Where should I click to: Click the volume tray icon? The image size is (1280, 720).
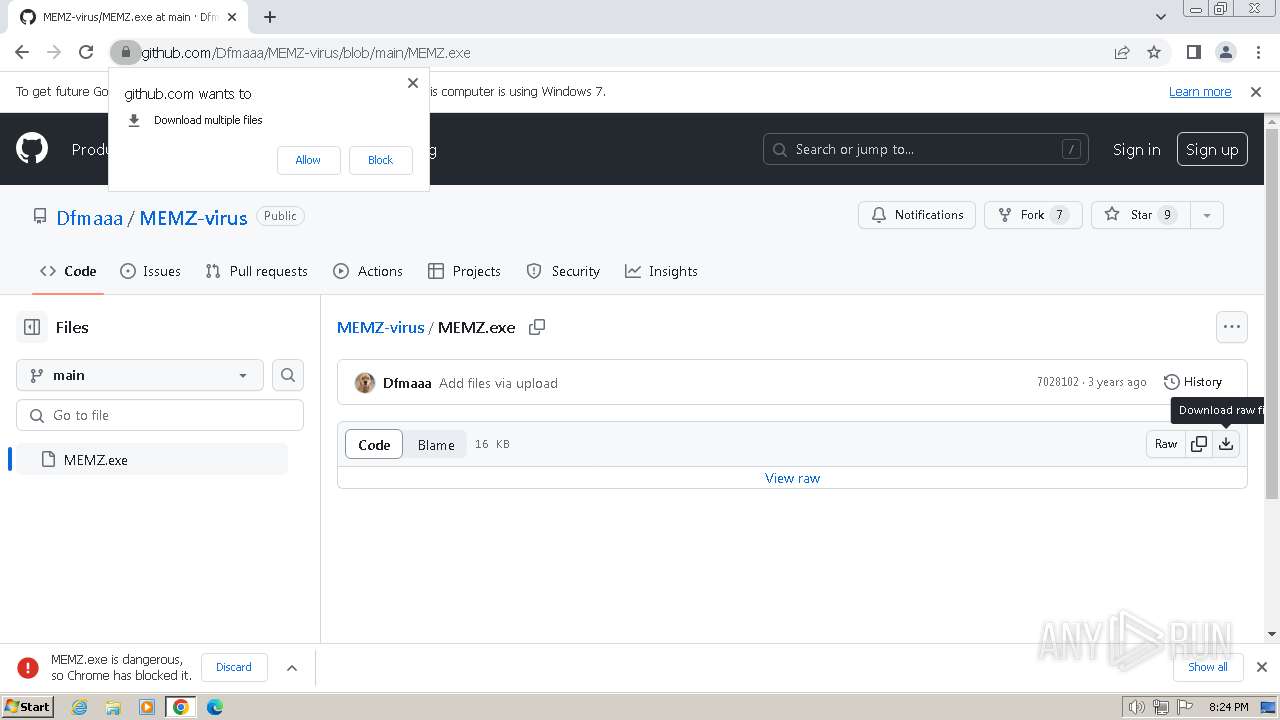1137,707
